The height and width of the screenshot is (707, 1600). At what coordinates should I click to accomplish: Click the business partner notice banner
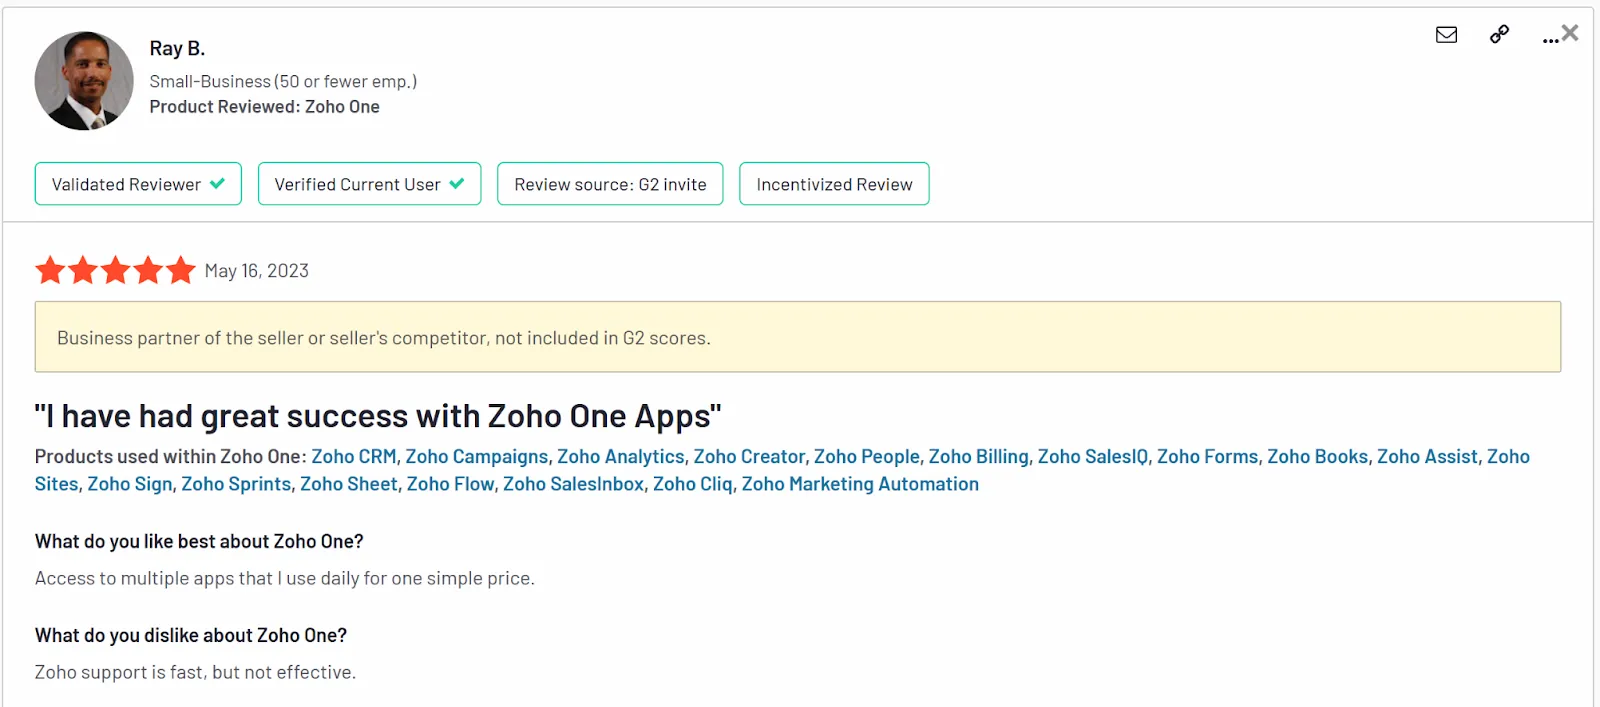[798, 337]
